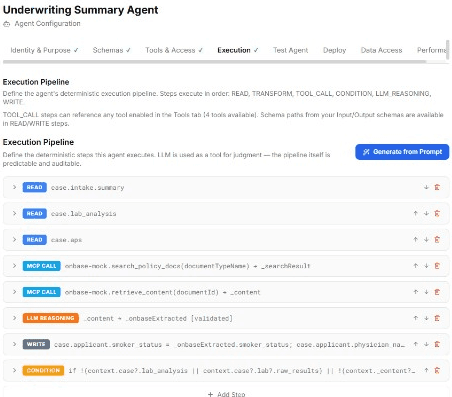452x397 pixels.
Task: Delete the CONDITION step
Action: (437, 370)
